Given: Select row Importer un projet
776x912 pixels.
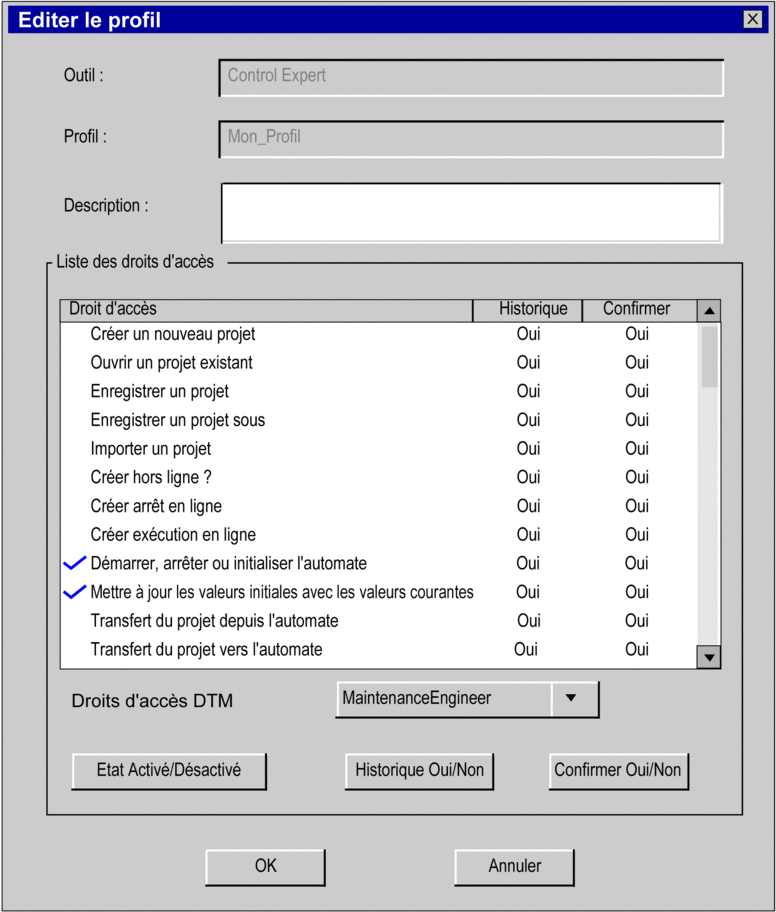Looking at the screenshot, I should coord(379,449).
